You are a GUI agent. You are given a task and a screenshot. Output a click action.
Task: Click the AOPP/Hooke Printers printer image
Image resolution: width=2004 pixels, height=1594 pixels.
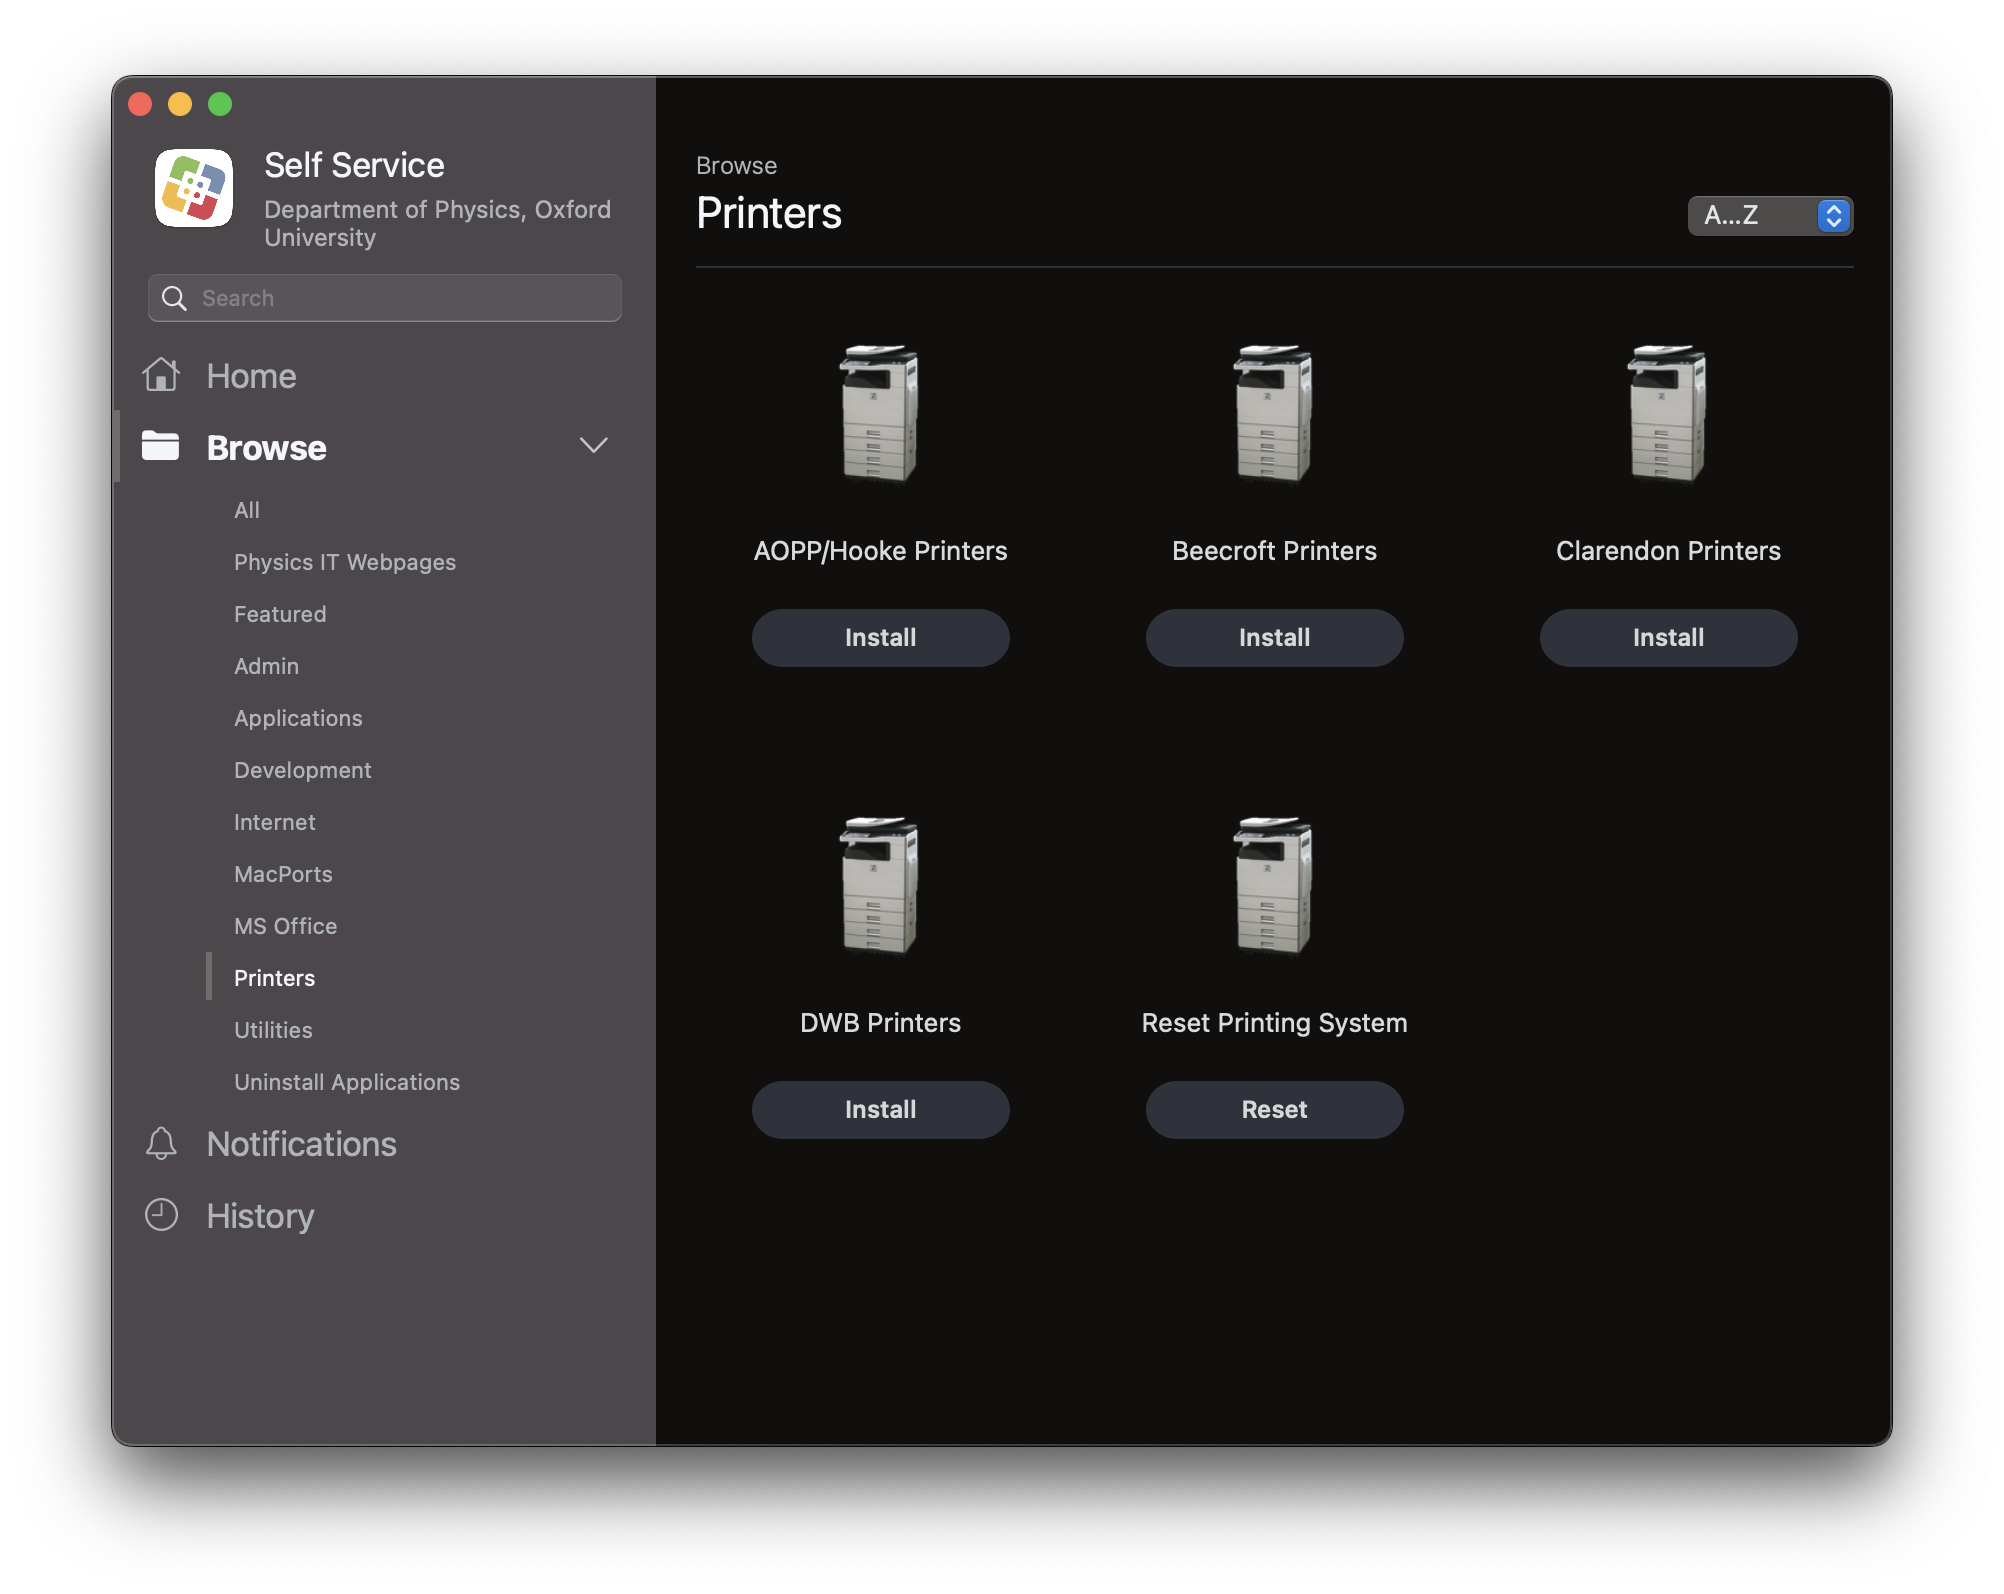pos(880,413)
